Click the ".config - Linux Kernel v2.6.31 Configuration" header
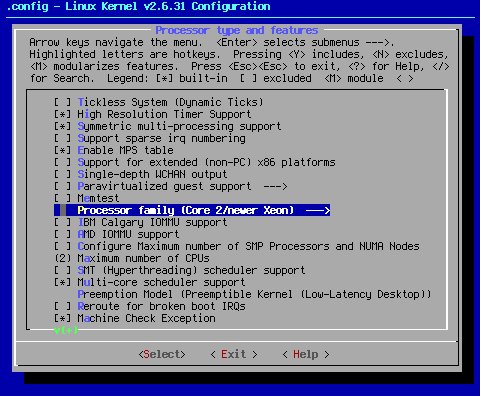 tap(138, 6)
